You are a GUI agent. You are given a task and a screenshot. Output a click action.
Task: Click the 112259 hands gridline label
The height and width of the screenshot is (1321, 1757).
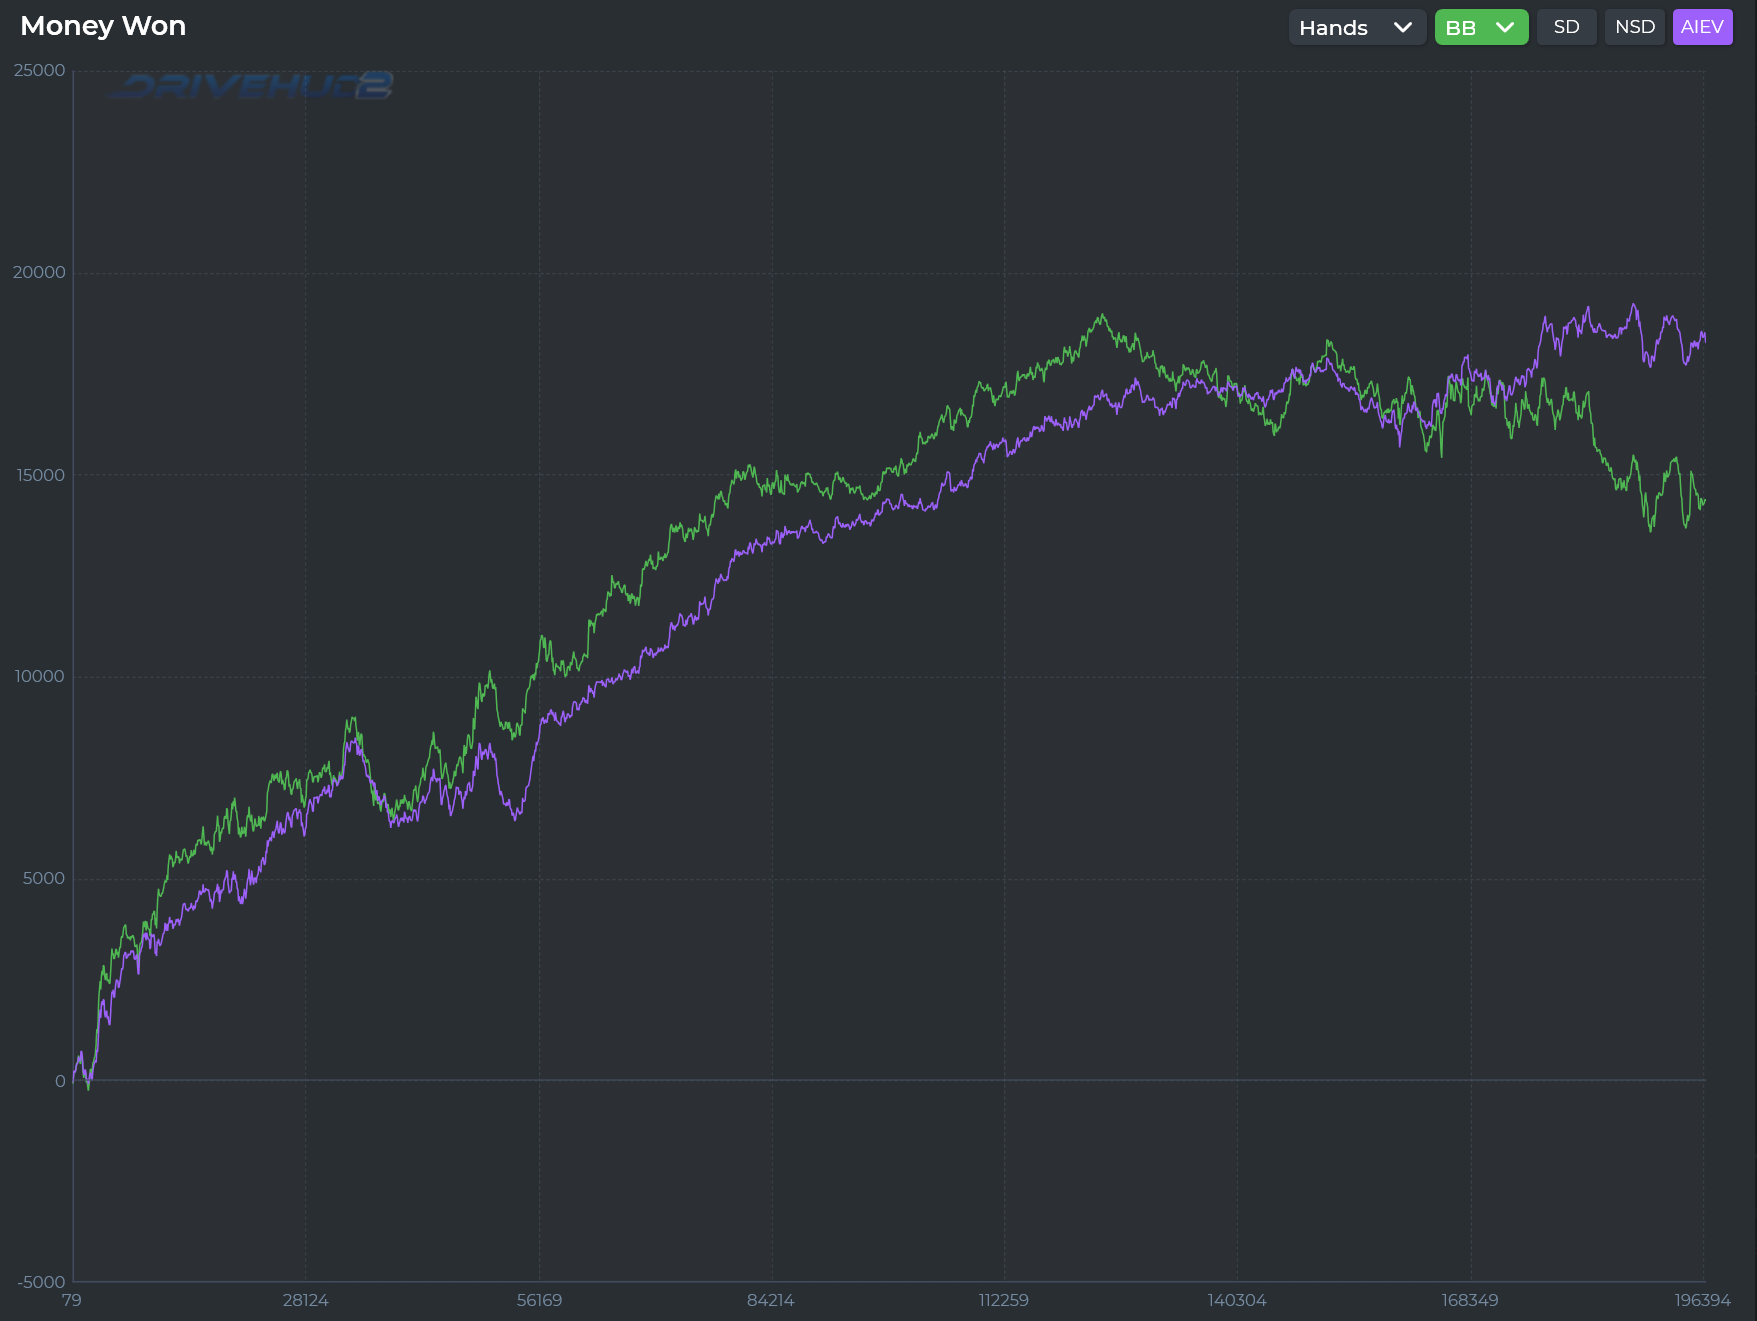tap(1005, 1301)
